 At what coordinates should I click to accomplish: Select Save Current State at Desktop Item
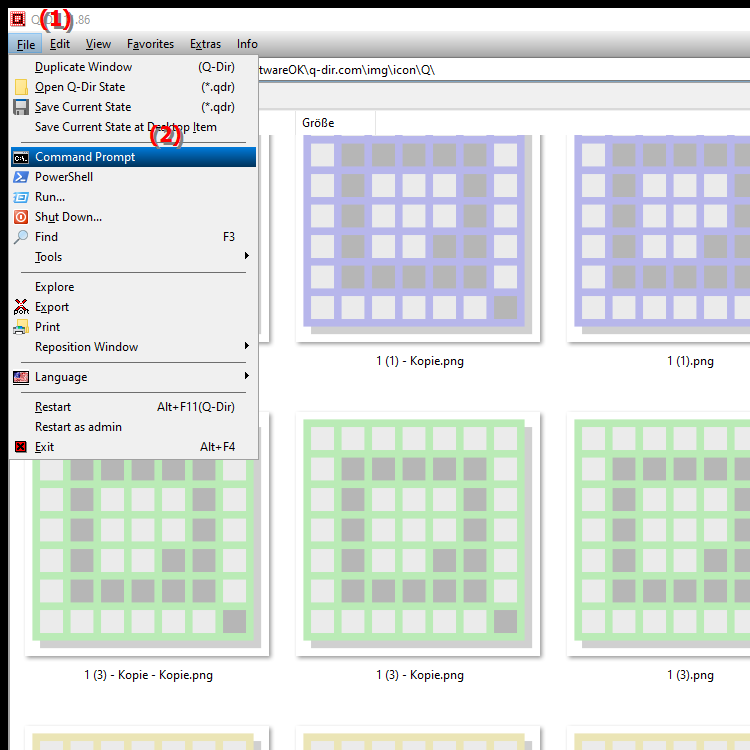133,127
